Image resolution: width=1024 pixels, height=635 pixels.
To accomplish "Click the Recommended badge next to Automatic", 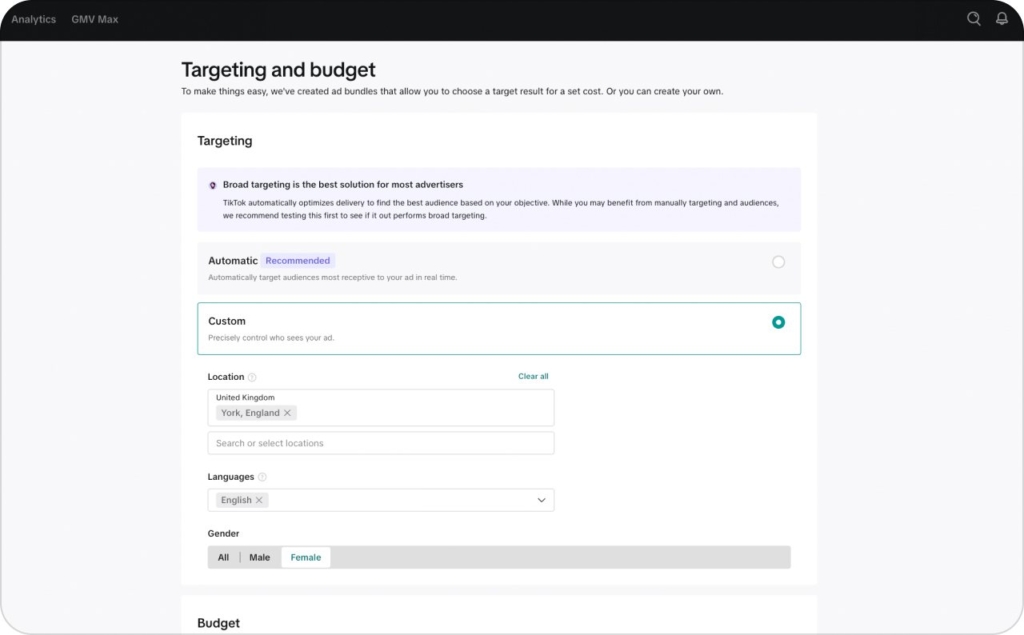I will tap(297, 260).
